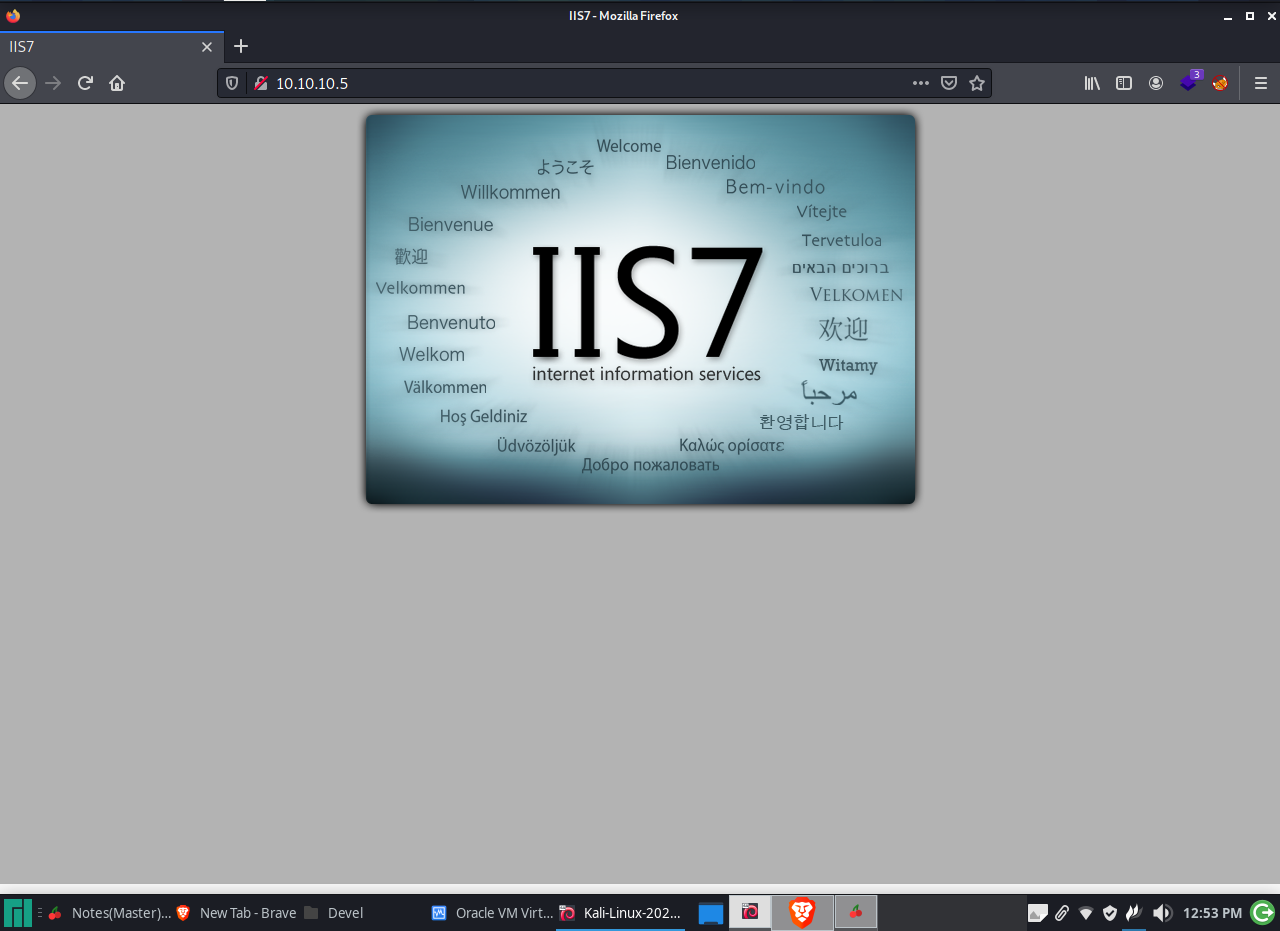Click the flame tray icon
Screen dimensions: 1280x931
click(1134, 912)
